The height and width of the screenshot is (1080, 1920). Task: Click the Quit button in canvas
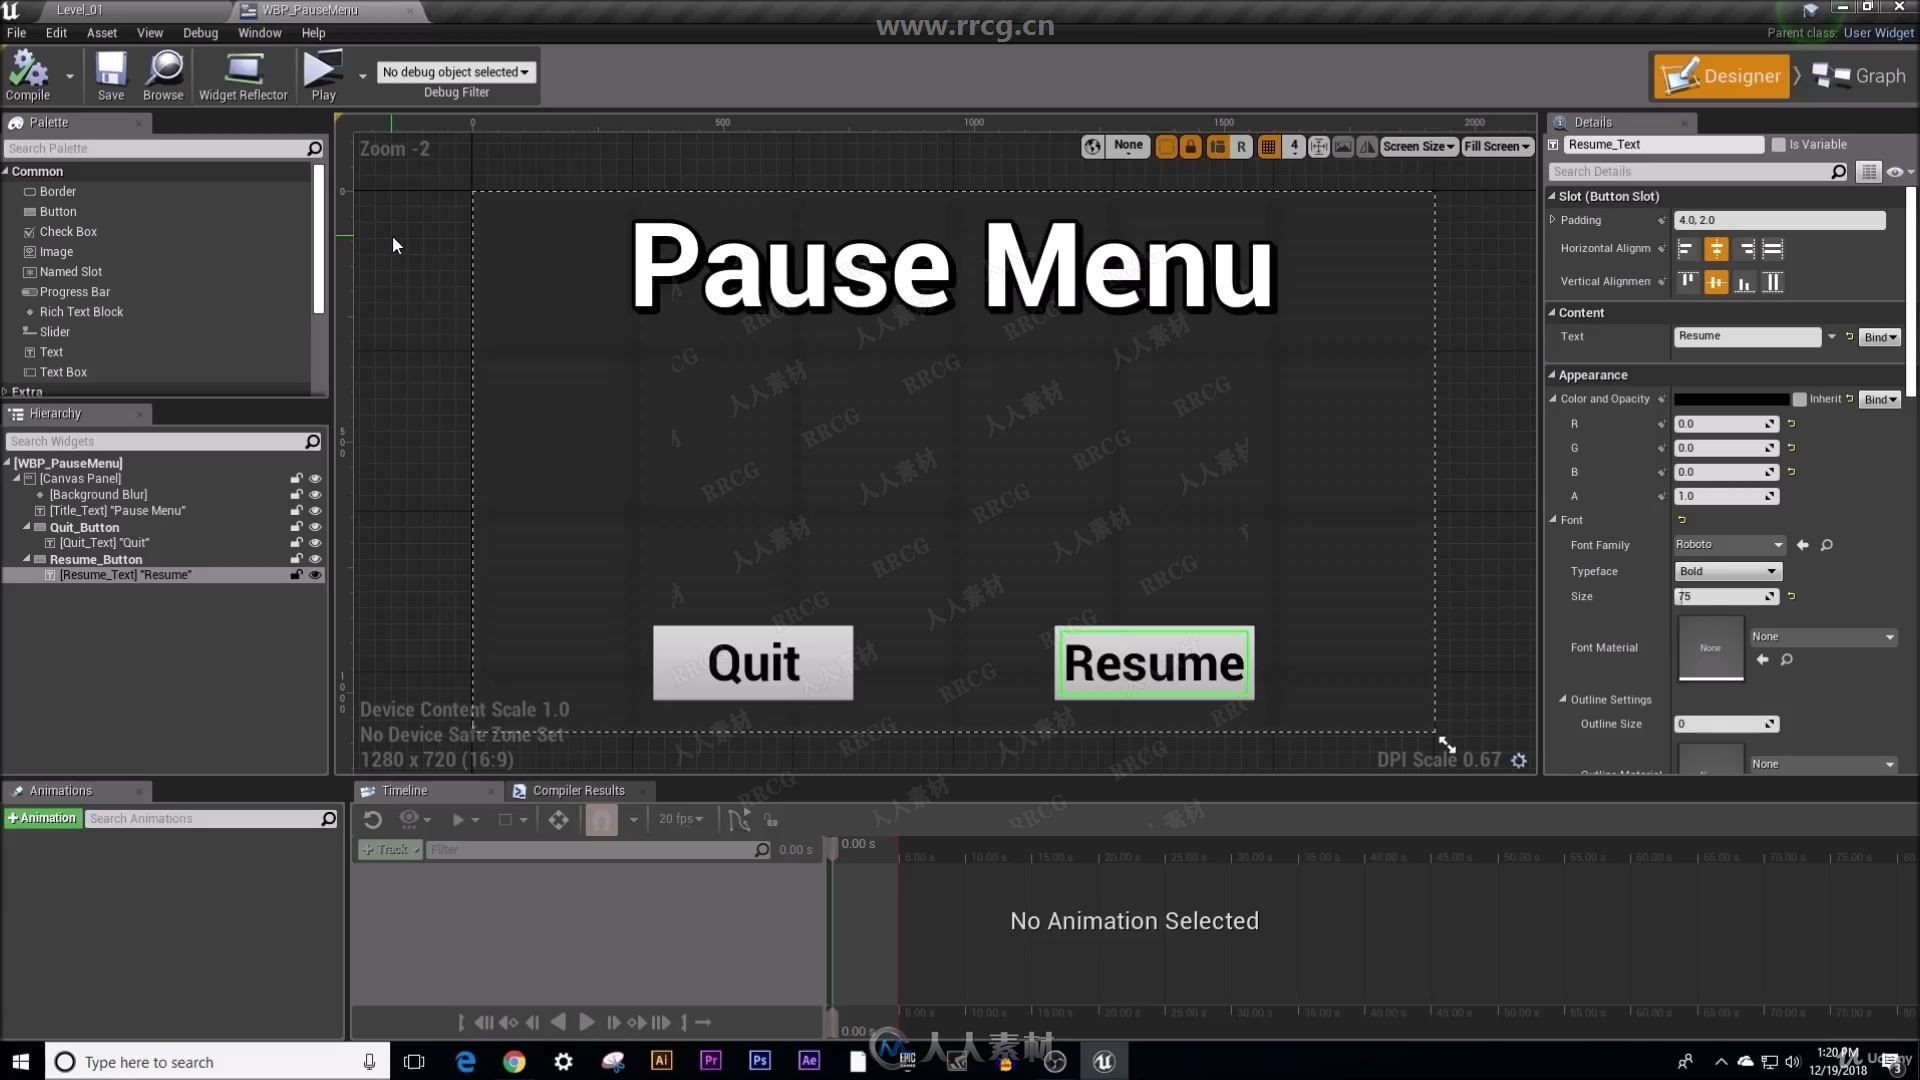(752, 661)
